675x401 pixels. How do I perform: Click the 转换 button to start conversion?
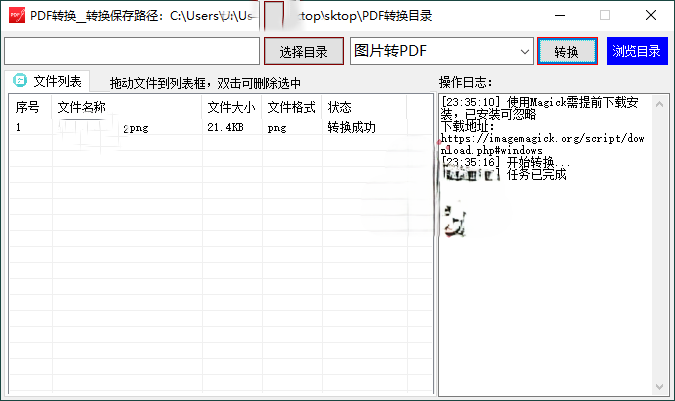coord(567,51)
